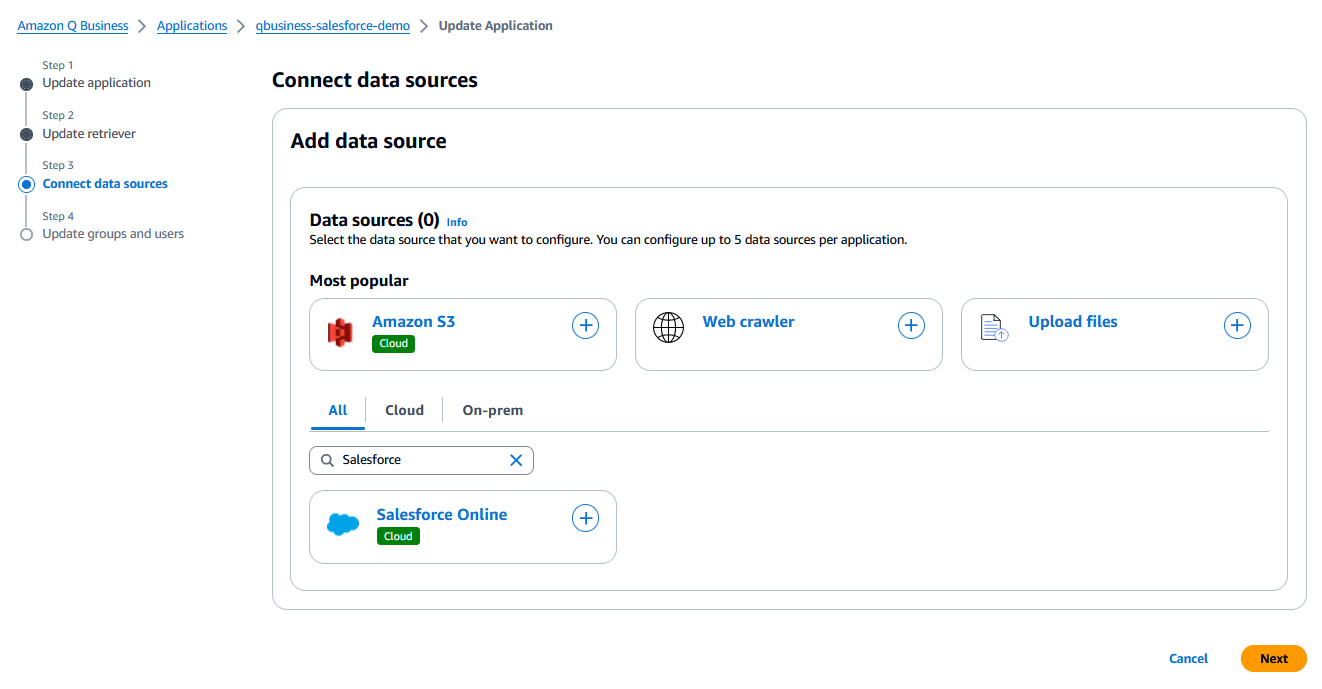Add Web crawler using its plus icon

[911, 325]
